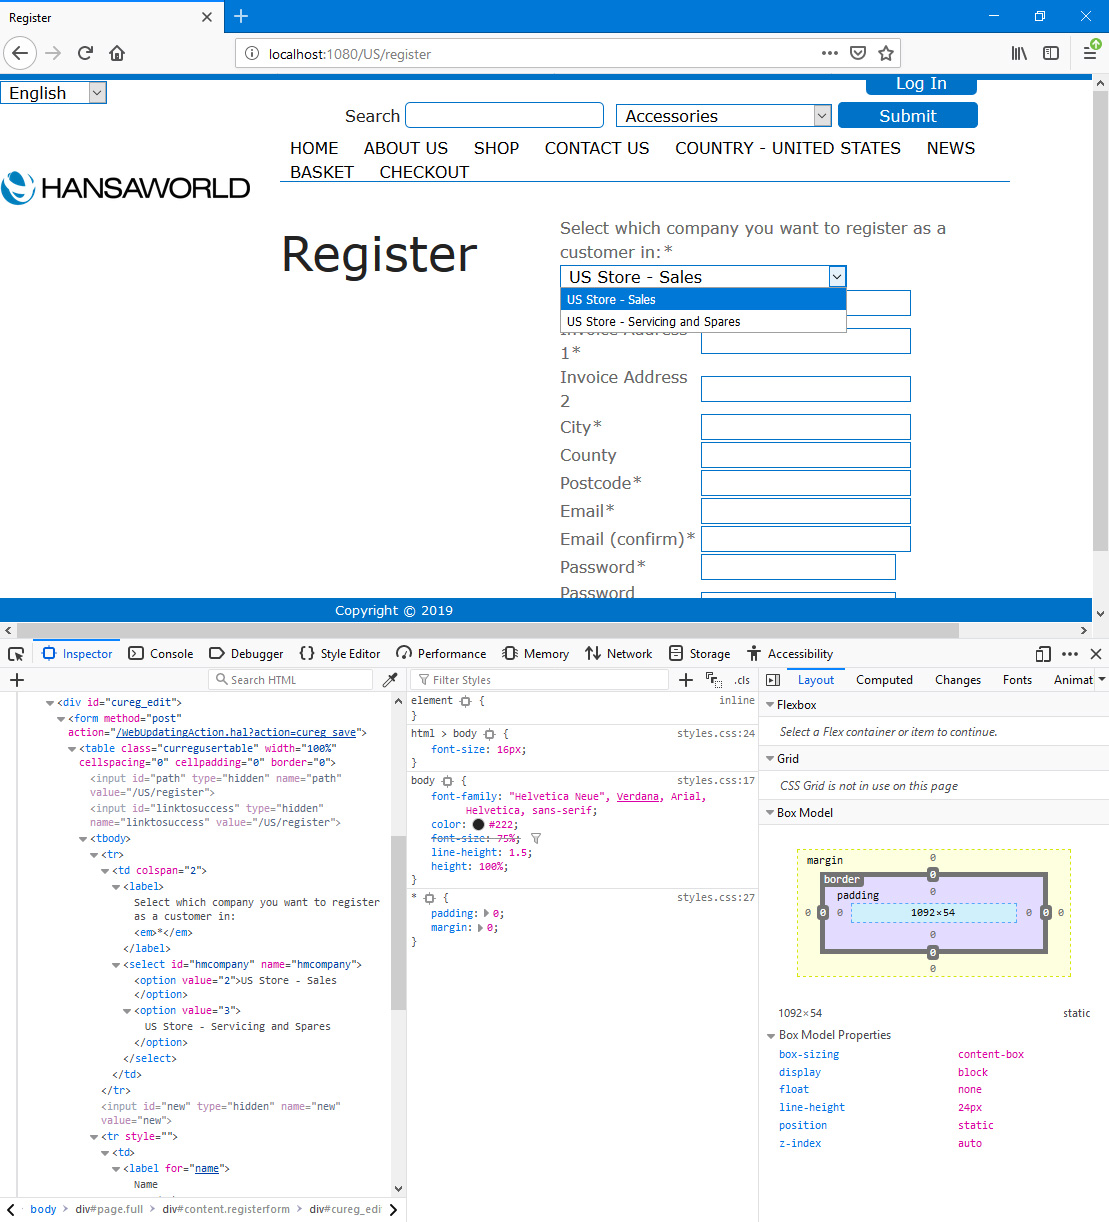
Task: Toggle the 3-pane inspector layout icon
Action: [772, 680]
